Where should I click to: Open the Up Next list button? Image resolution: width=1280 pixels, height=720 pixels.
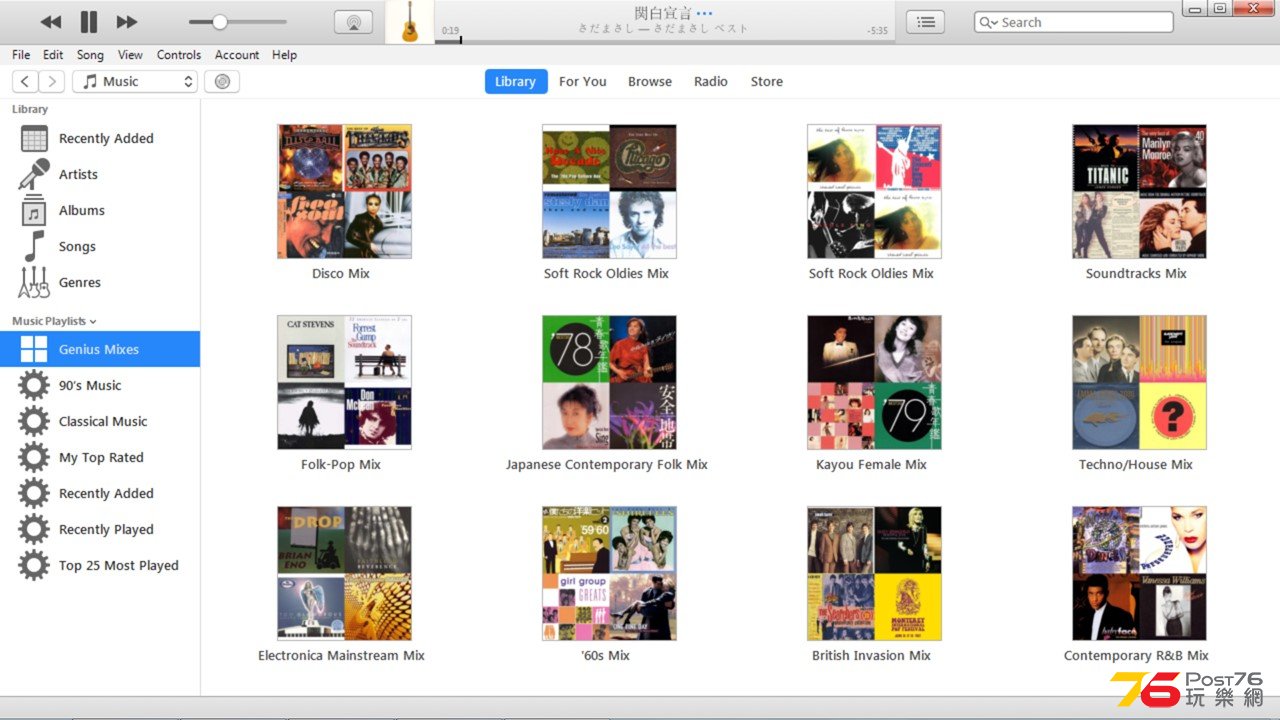click(x=926, y=22)
